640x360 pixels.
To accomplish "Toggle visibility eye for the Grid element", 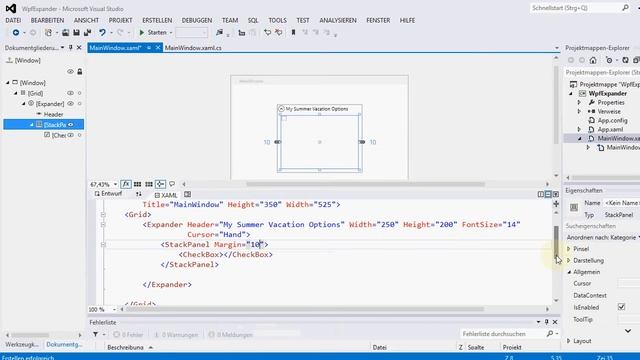I will 70,93.
